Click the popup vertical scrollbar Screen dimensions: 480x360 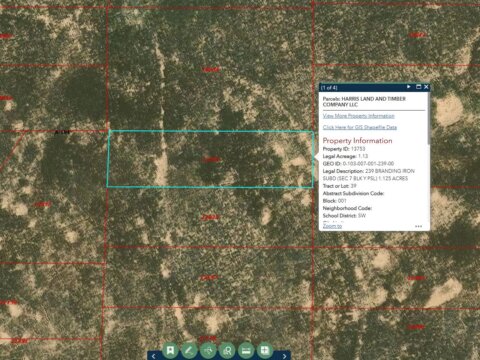coord(429,119)
